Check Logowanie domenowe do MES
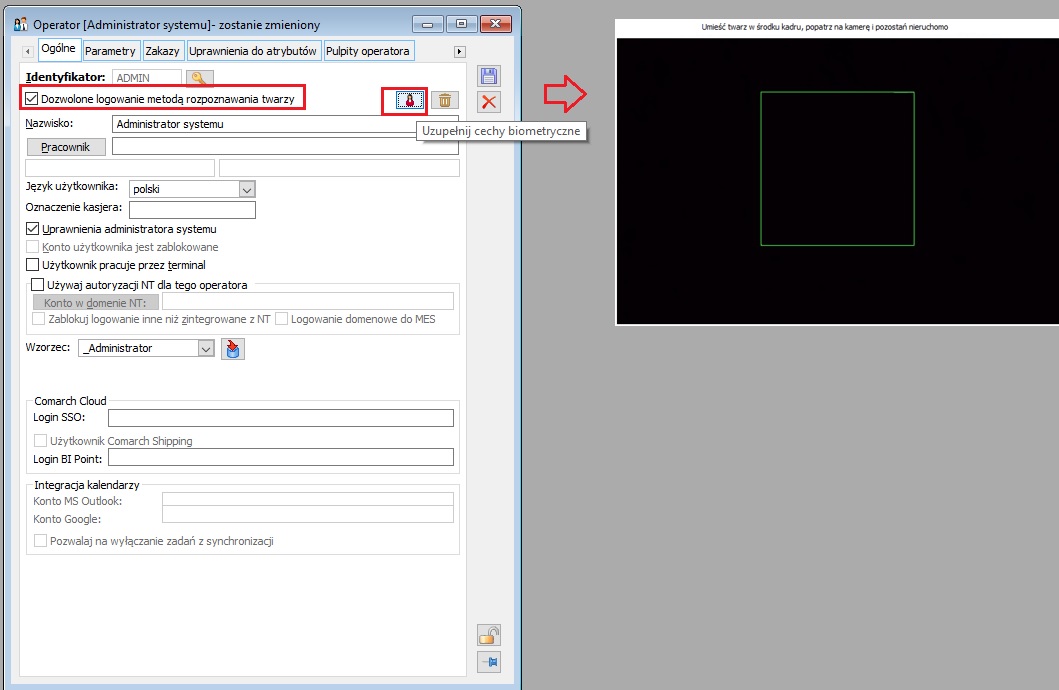 (282, 319)
